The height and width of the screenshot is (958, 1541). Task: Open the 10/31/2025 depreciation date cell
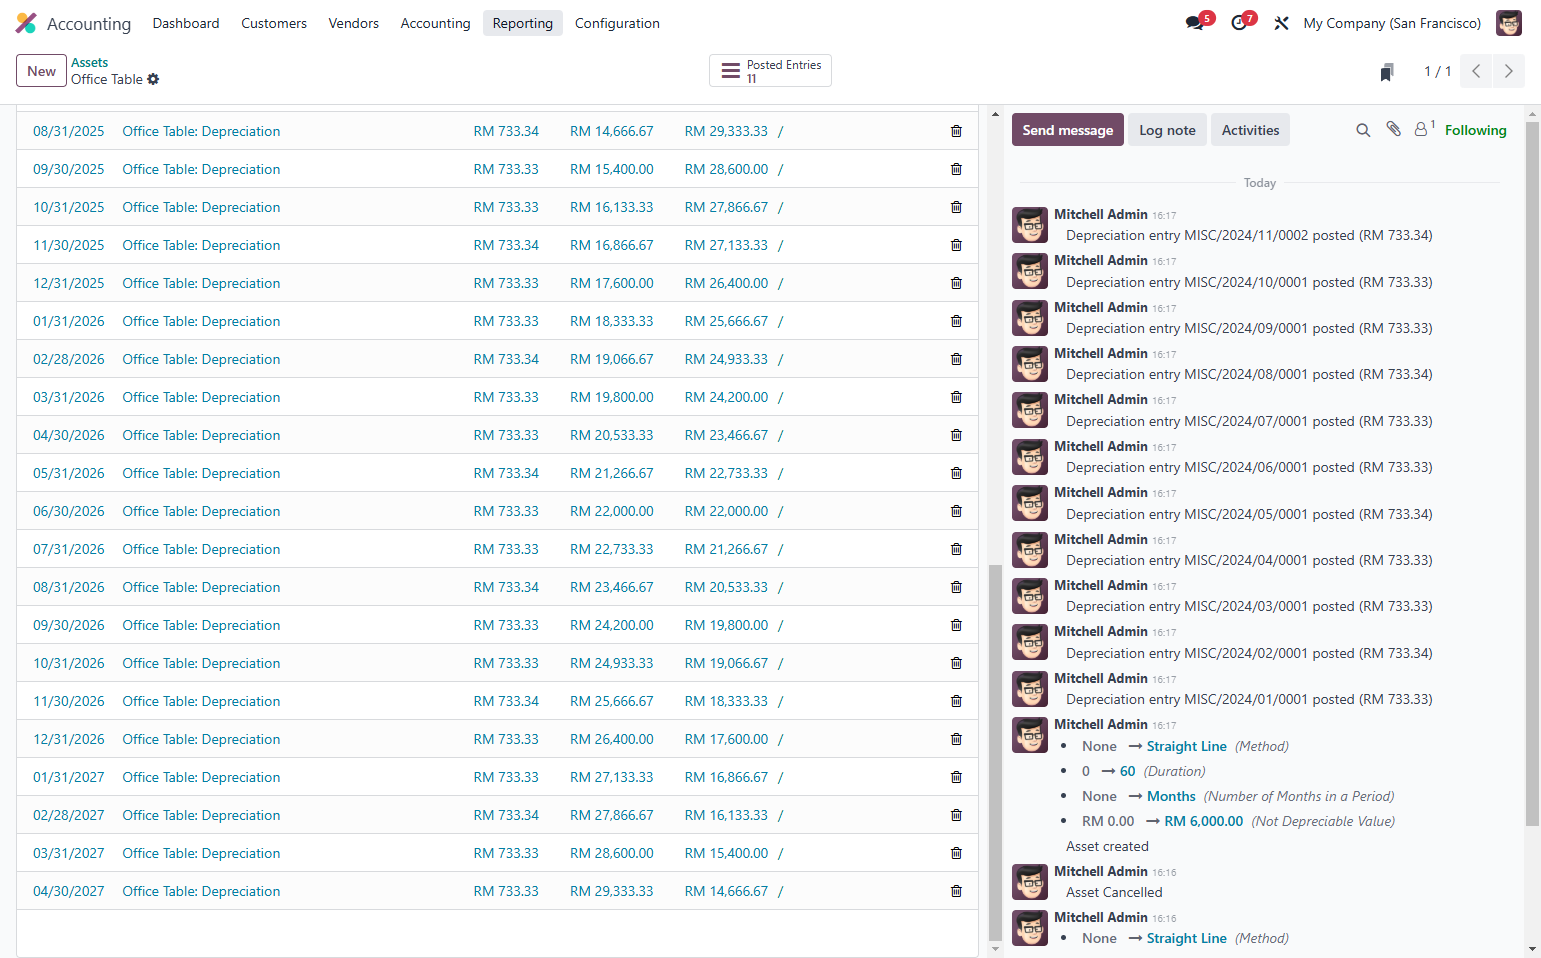(x=69, y=207)
